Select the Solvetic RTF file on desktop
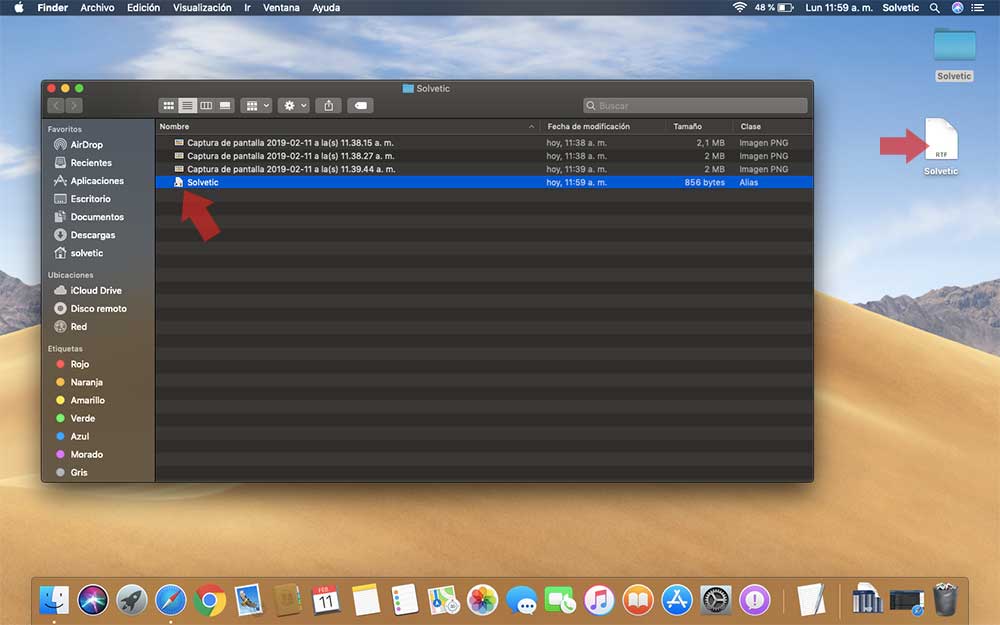1000x625 pixels. (941, 147)
